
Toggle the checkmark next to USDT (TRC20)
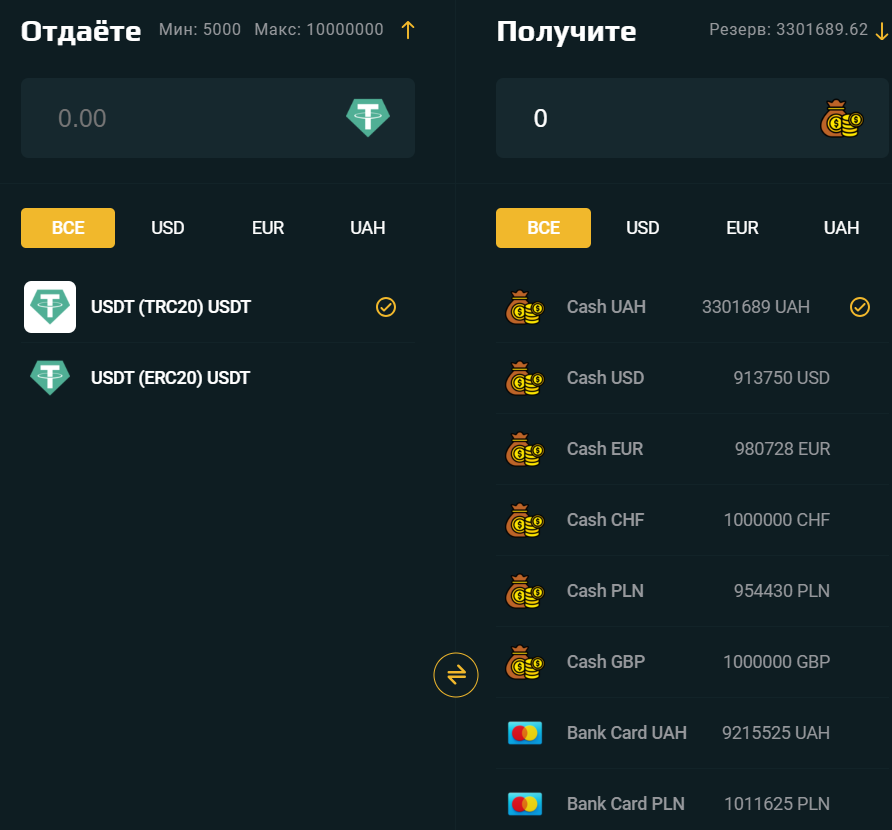click(386, 307)
